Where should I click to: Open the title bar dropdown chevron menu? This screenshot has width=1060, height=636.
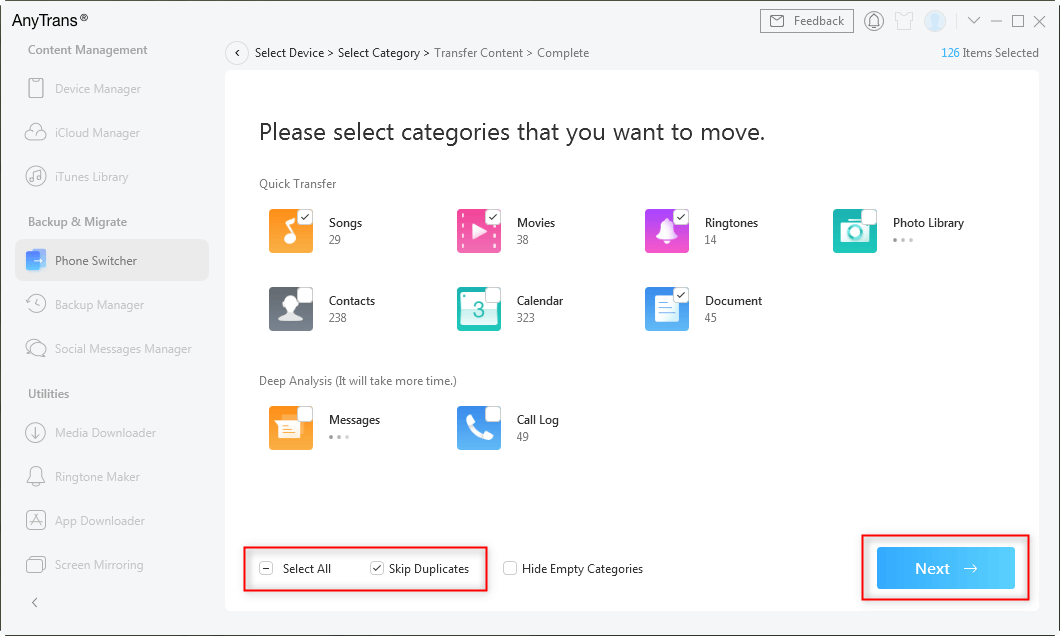pos(974,21)
